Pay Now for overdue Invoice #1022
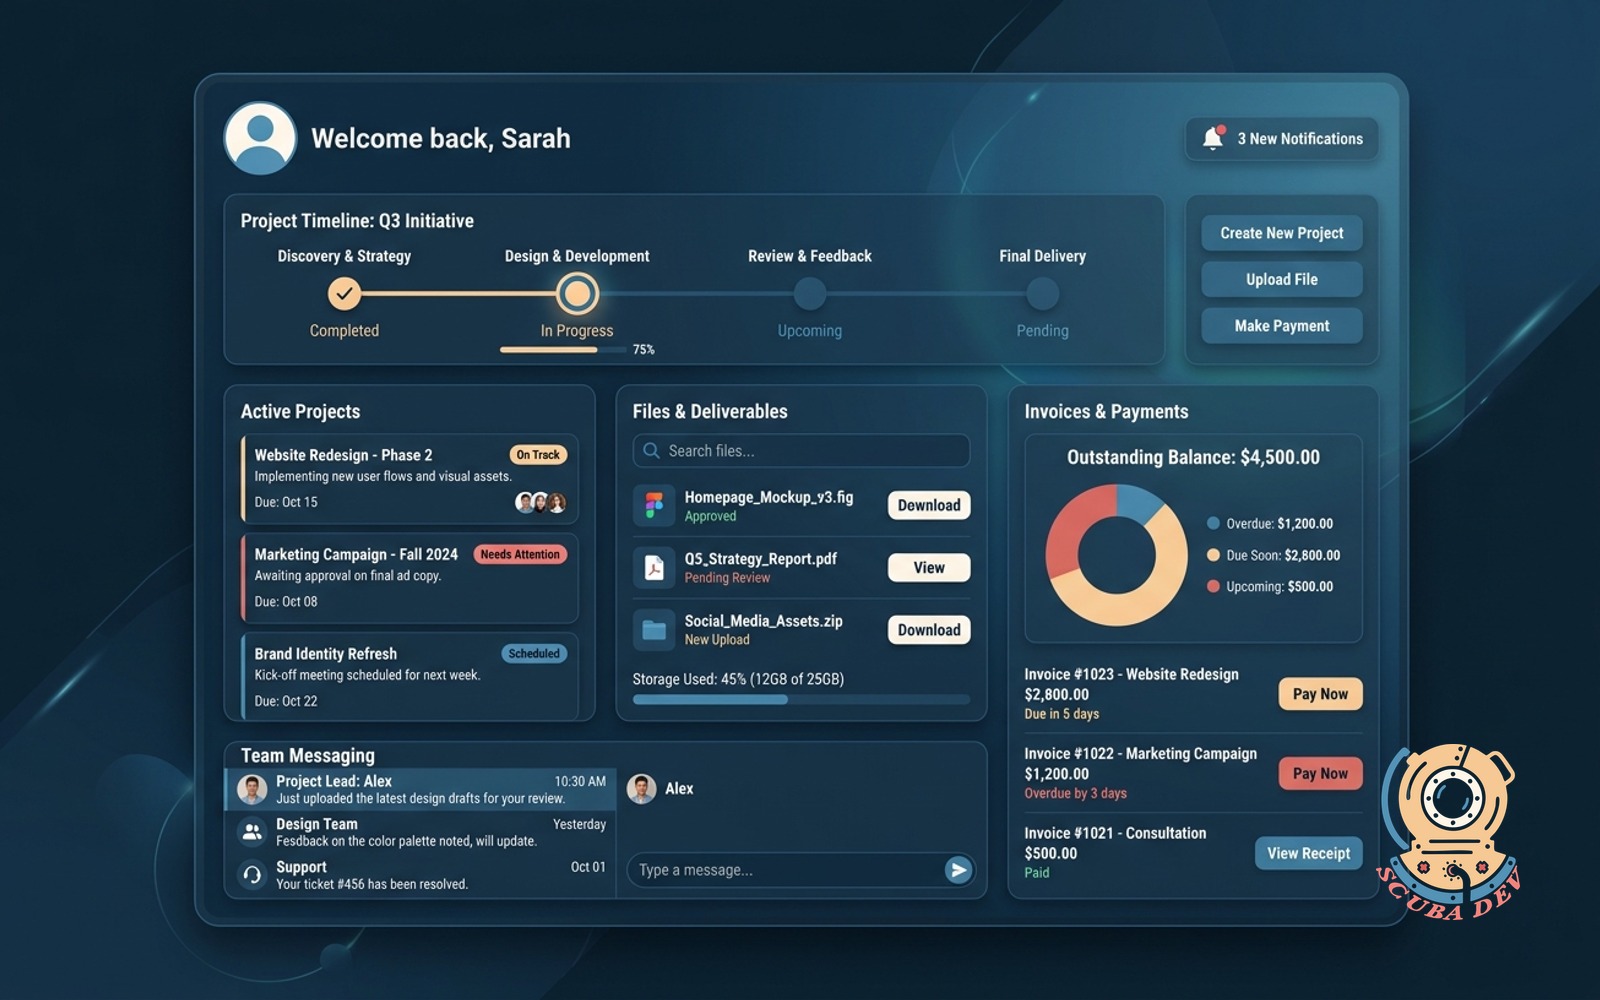The image size is (1600, 1000). [x=1320, y=773]
